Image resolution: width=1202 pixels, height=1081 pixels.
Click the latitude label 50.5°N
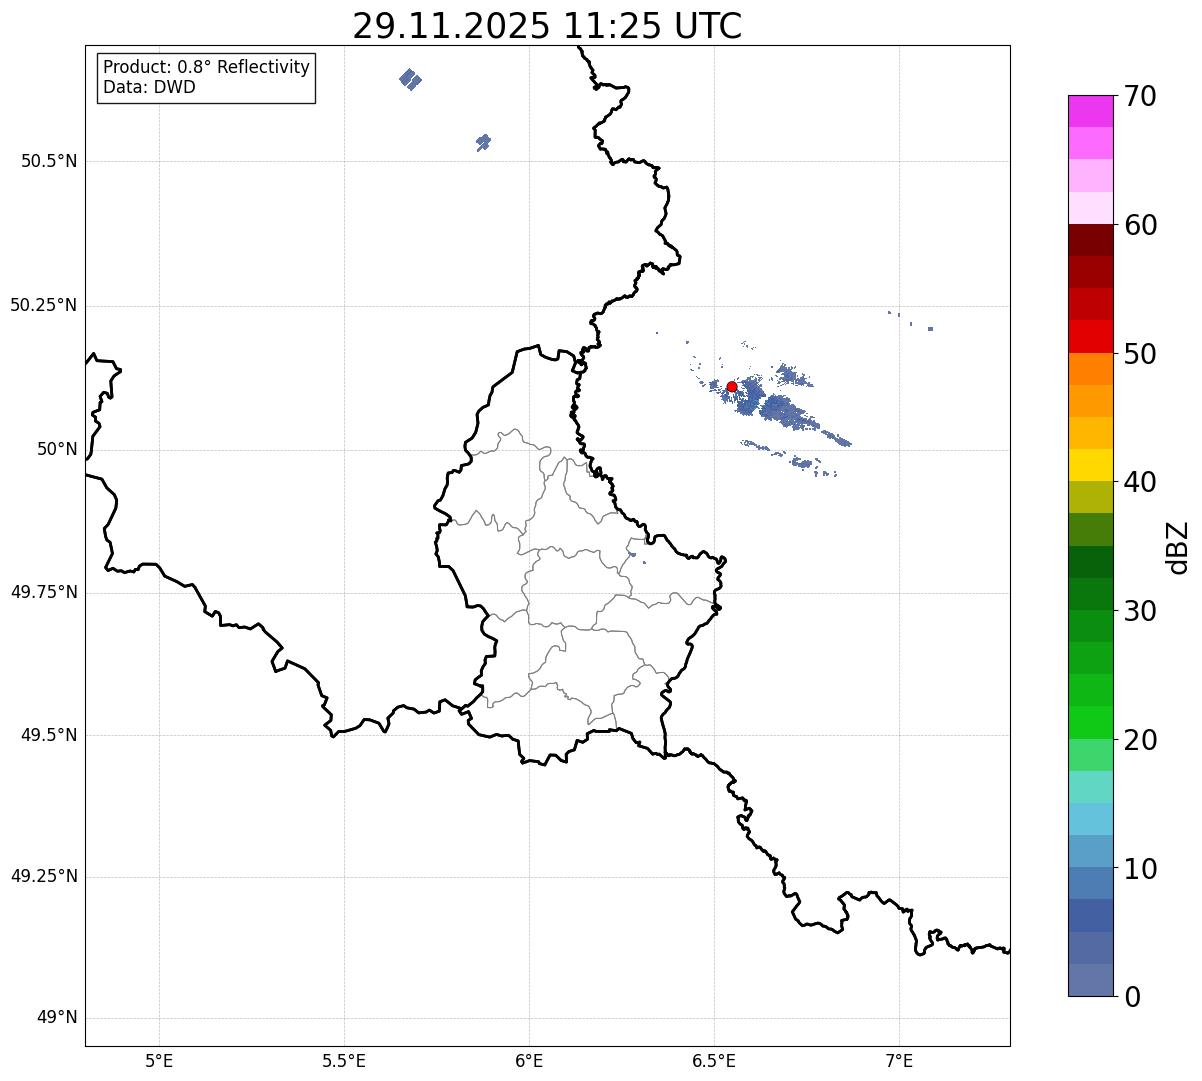click(x=49, y=161)
